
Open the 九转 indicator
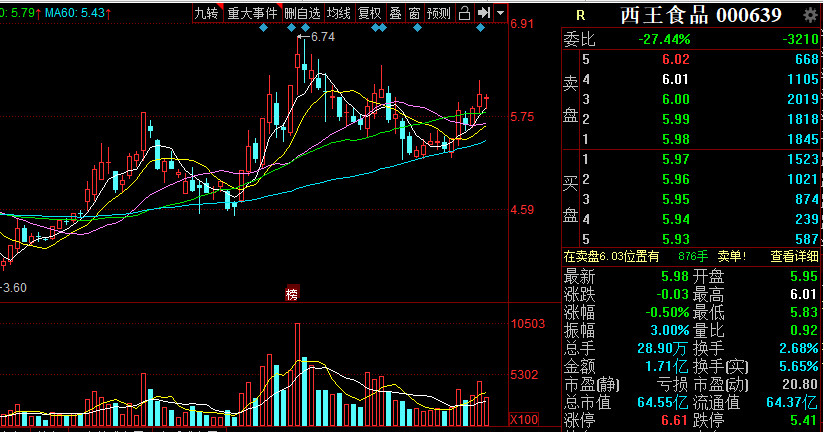coord(206,13)
